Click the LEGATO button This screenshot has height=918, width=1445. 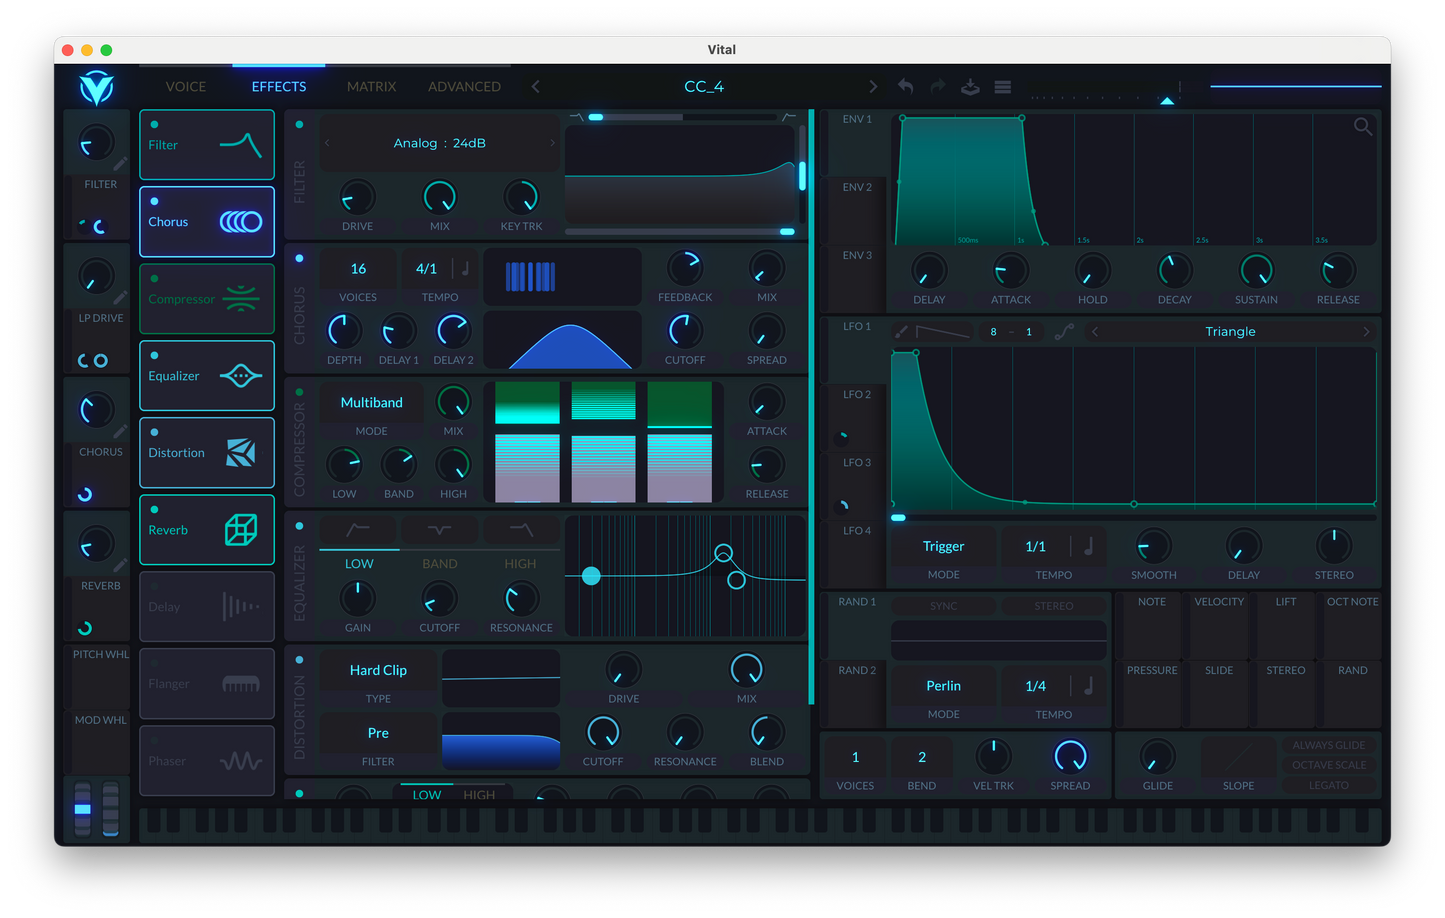pos(1328,786)
